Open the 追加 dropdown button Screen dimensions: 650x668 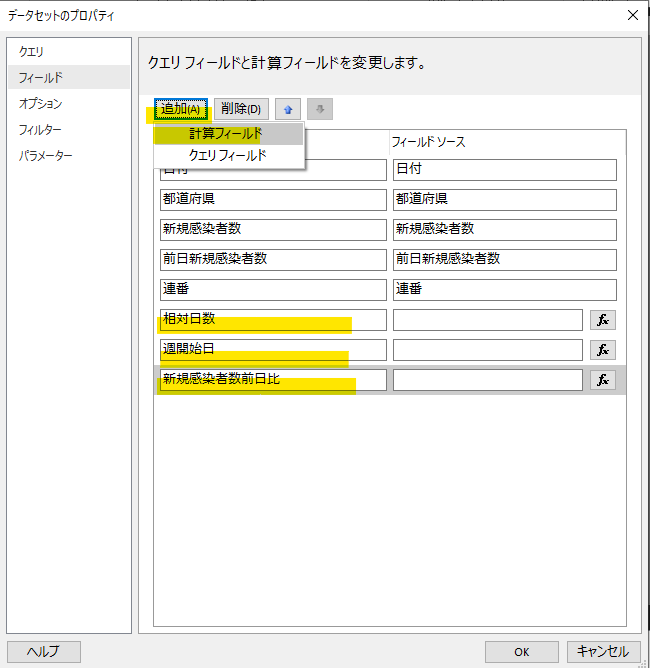(x=181, y=109)
